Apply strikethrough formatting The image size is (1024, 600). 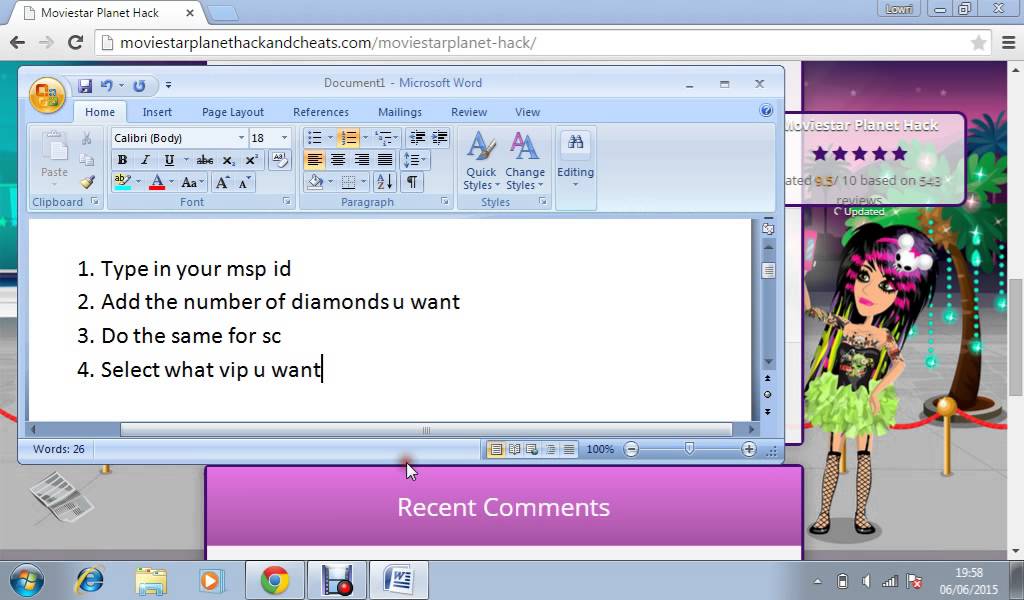[204, 160]
